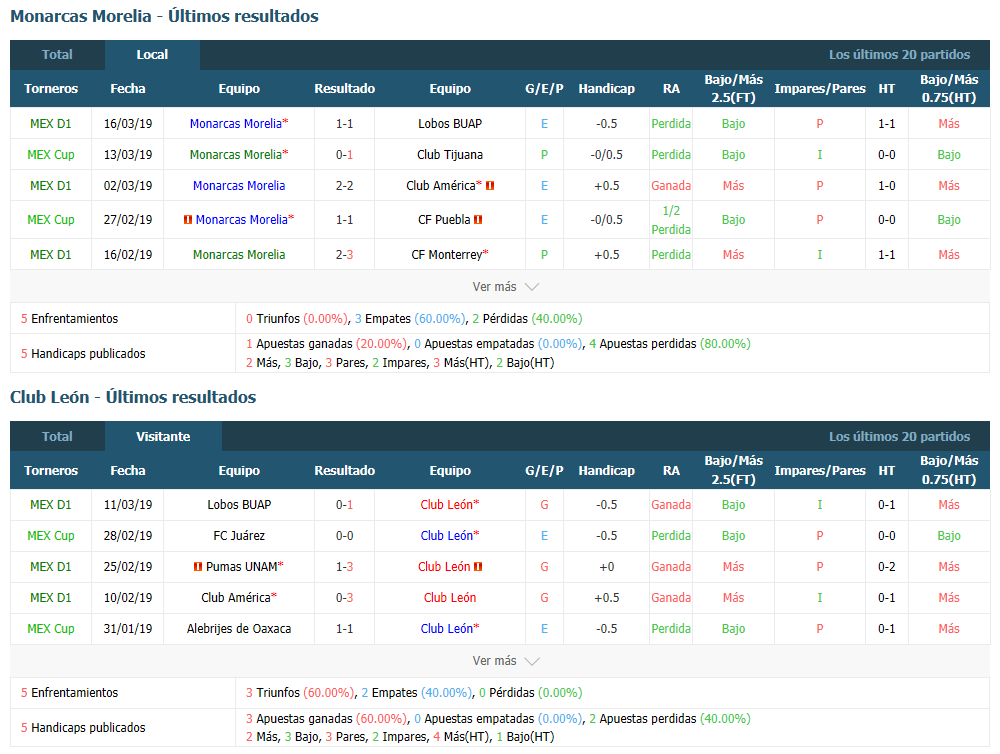Click the date 16/03/19
The width and height of the screenshot is (1000, 754).
[x=128, y=124]
